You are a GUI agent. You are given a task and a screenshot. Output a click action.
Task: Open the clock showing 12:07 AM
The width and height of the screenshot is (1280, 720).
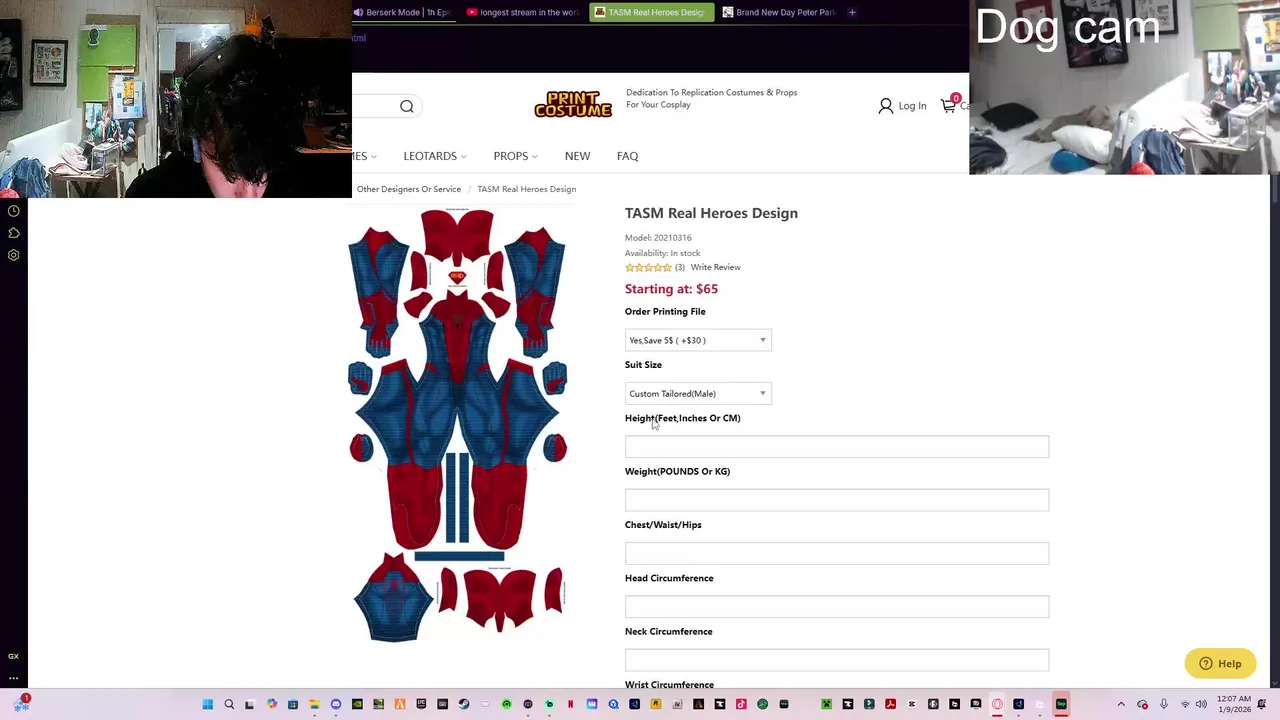coord(1234,704)
